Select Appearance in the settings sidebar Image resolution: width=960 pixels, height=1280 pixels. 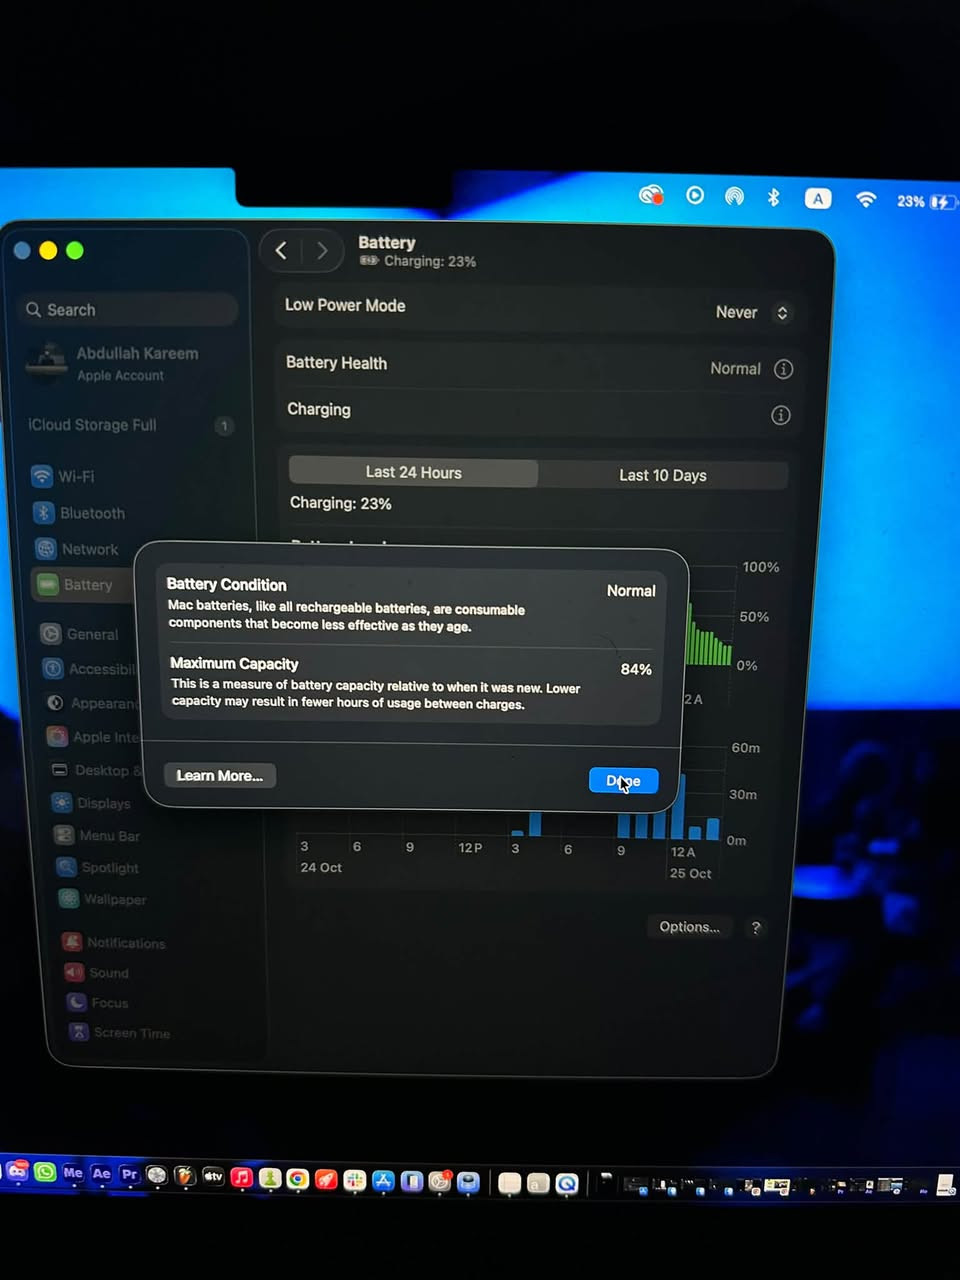coord(93,703)
